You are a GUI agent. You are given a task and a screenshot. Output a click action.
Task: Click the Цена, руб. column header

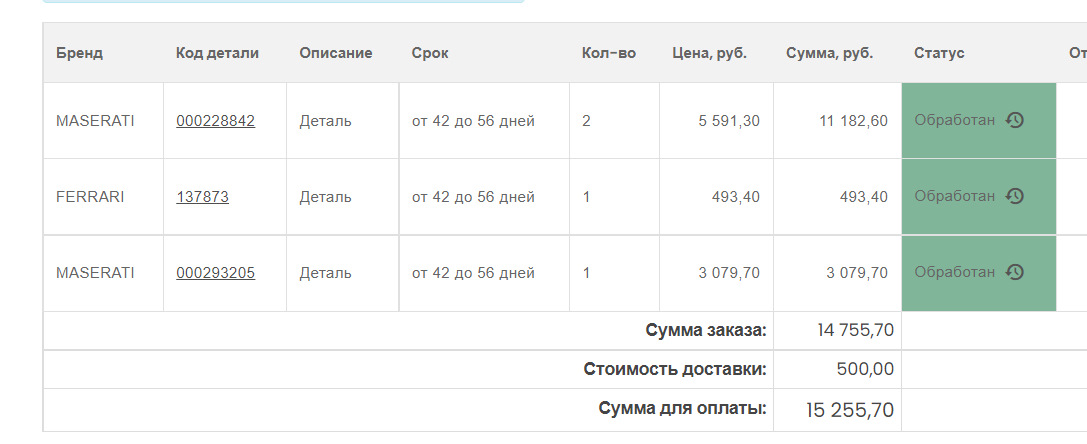tap(709, 53)
